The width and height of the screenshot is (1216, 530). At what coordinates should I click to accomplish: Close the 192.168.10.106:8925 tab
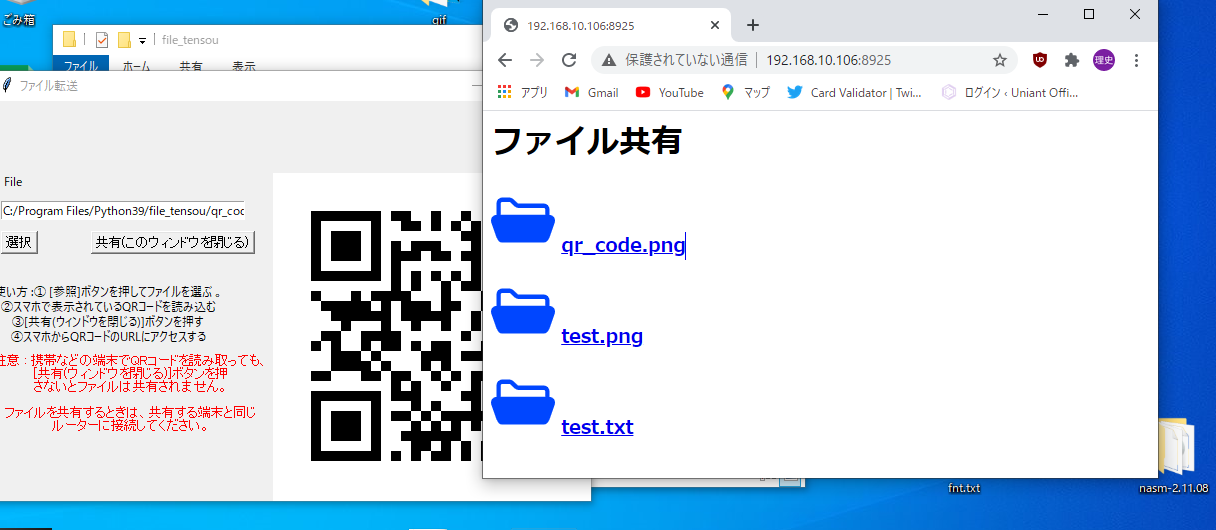[x=715, y=25]
